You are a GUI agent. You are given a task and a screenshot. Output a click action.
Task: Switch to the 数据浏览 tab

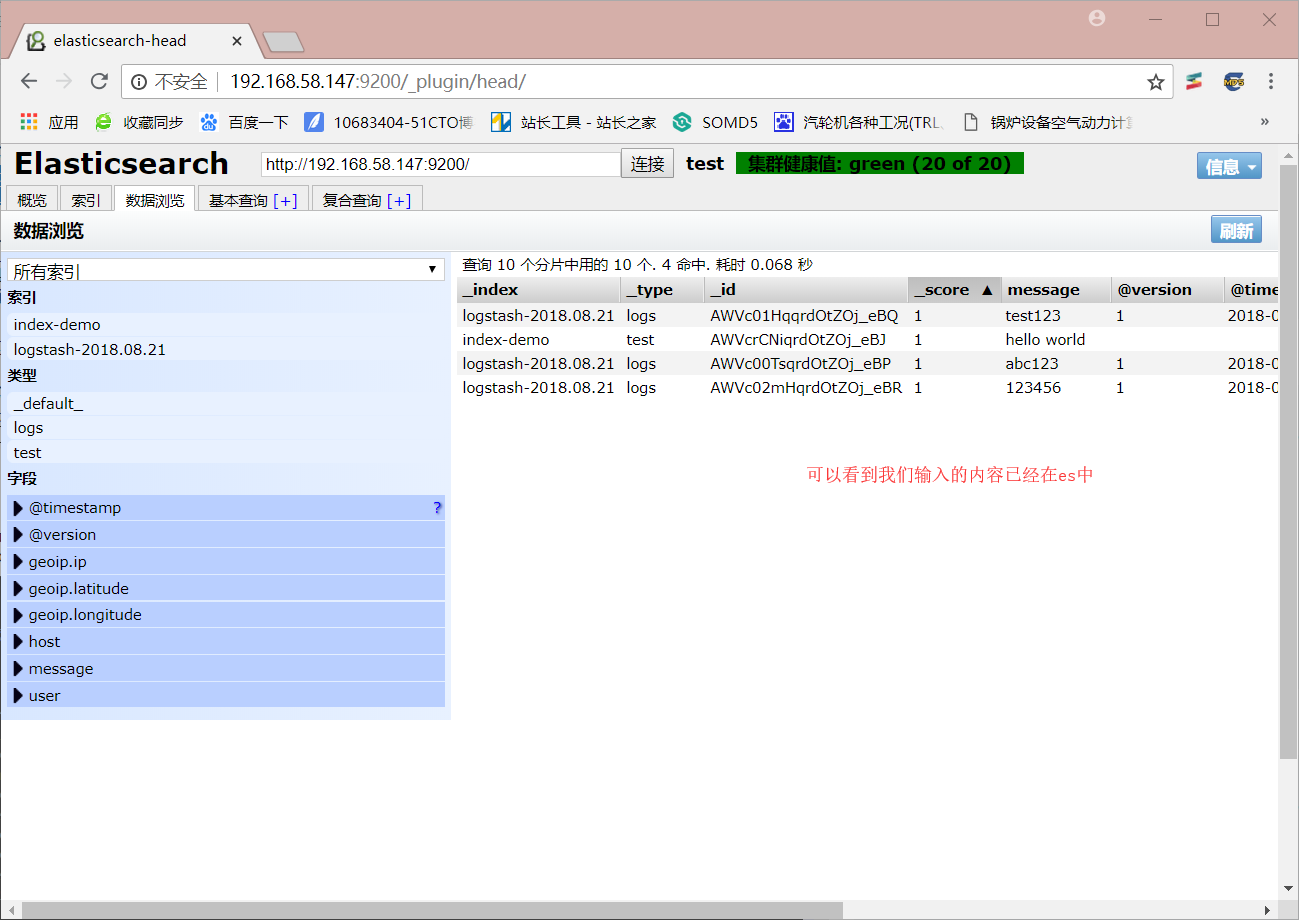point(155,200)
